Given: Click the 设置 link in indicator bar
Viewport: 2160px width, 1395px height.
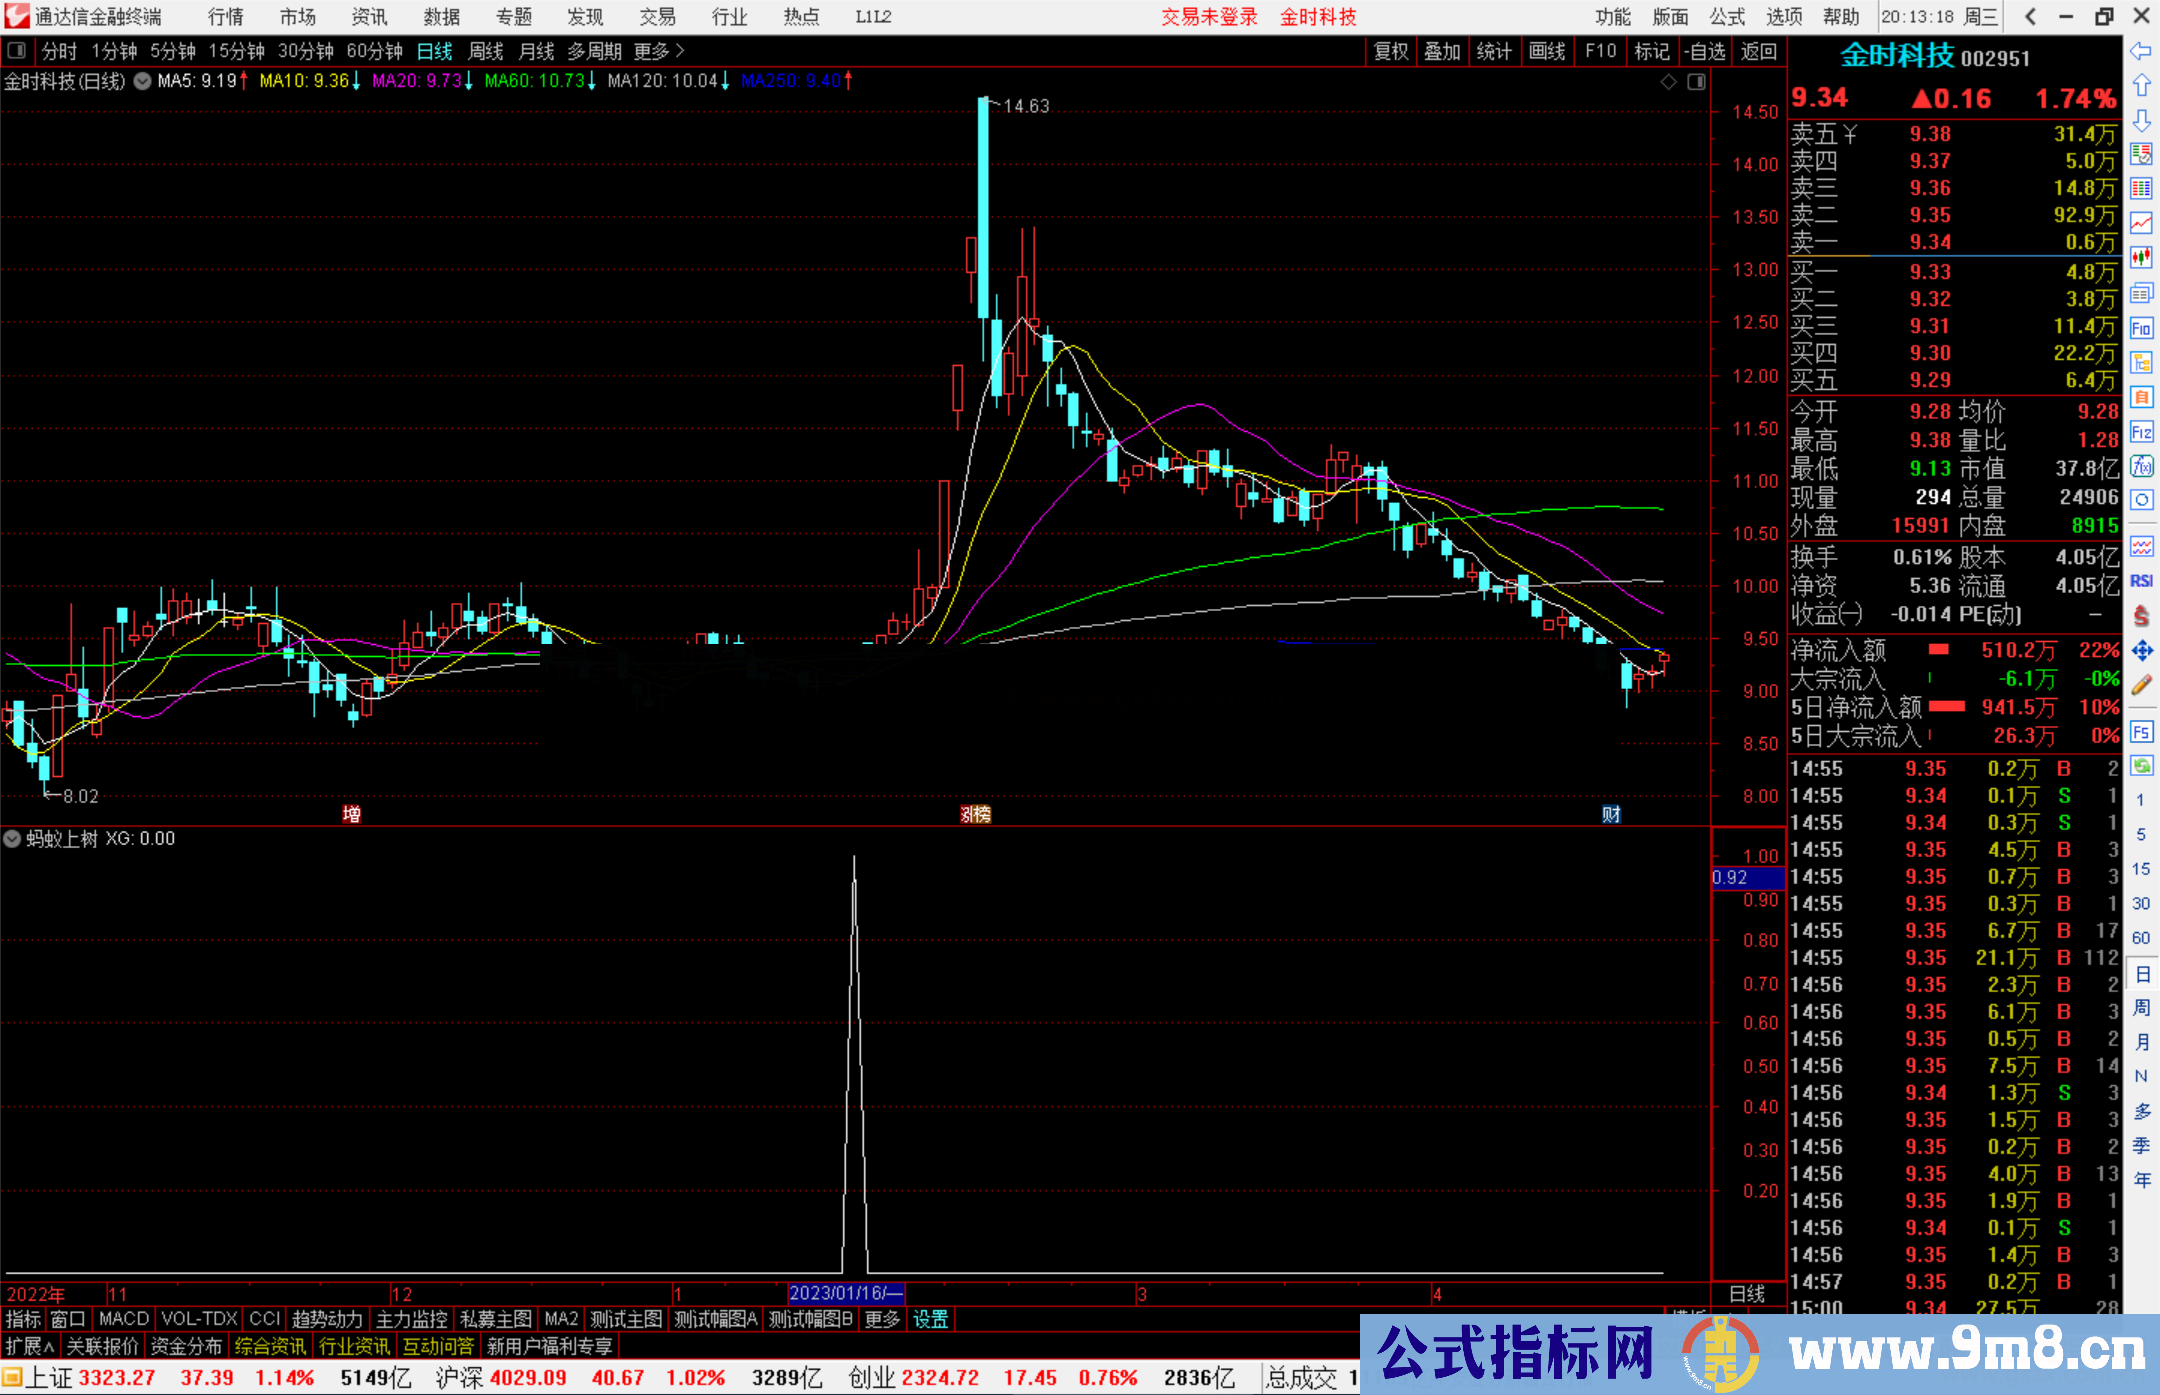Looking at the screenshot, I should click(x=930, y=1319).
